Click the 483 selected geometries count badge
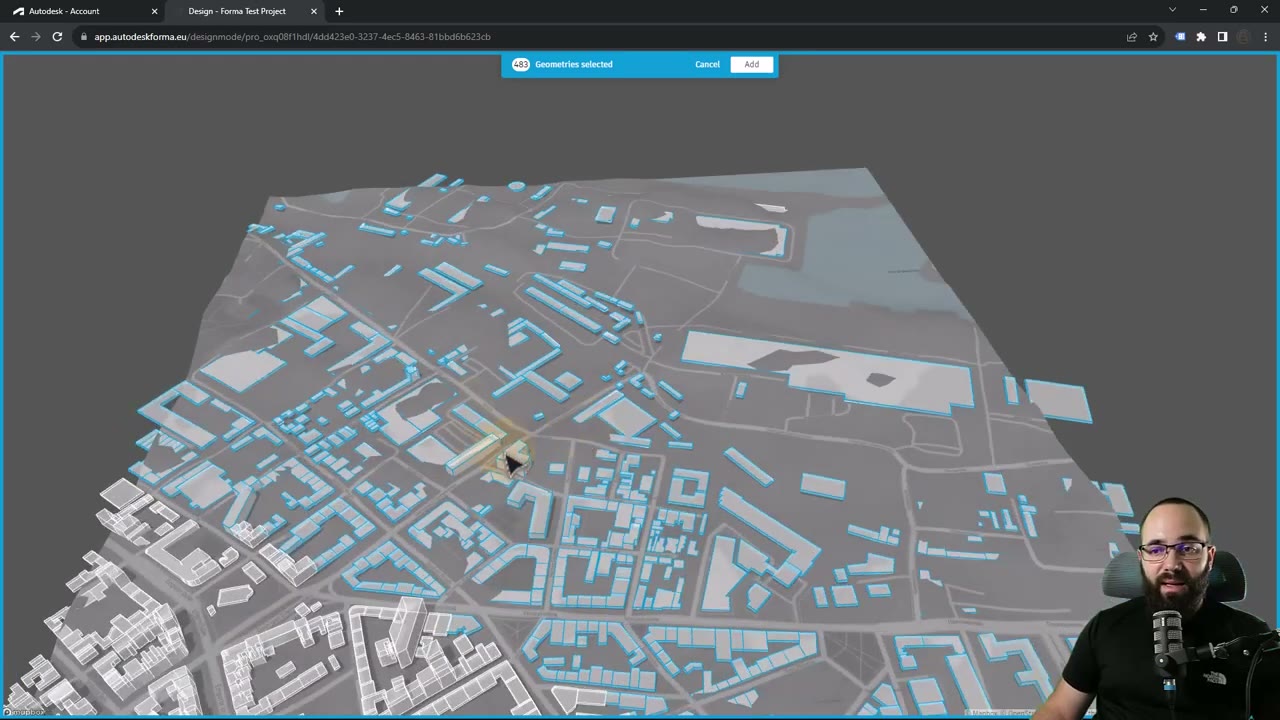The image size is (1280, 720). click(x=520, y=64)
